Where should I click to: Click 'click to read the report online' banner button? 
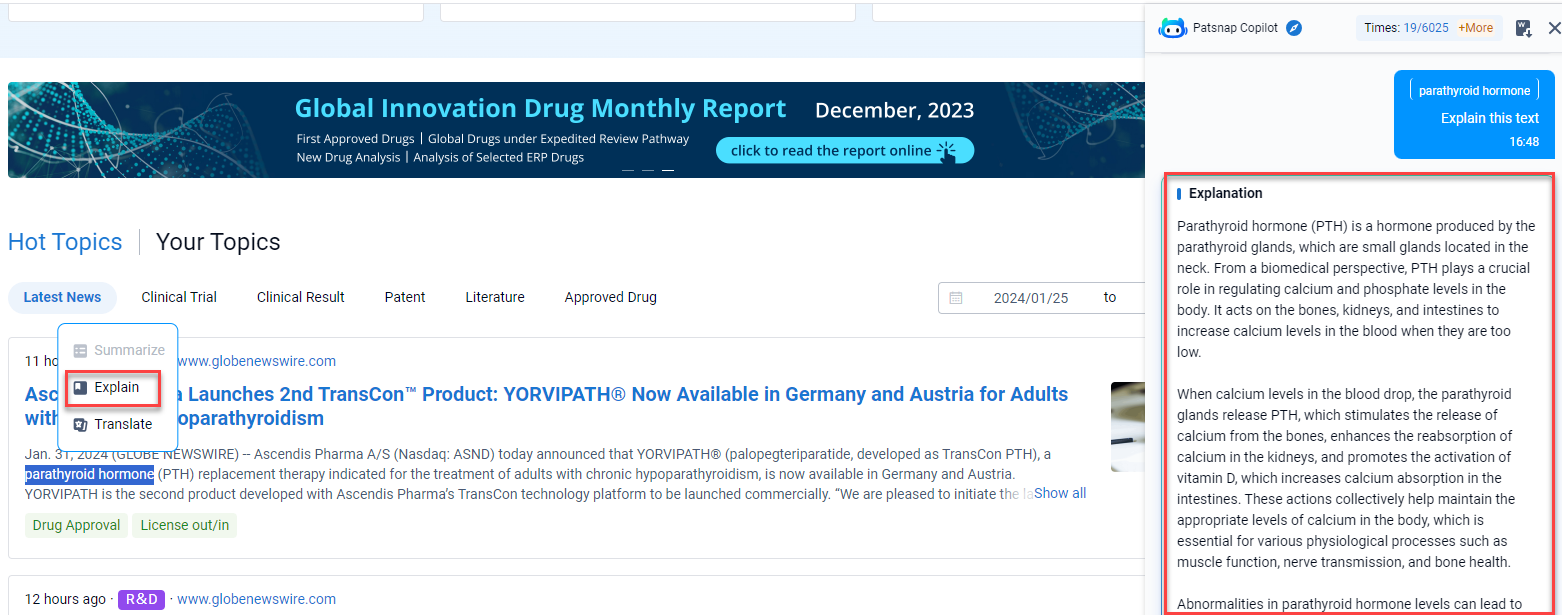coord(844,151)
